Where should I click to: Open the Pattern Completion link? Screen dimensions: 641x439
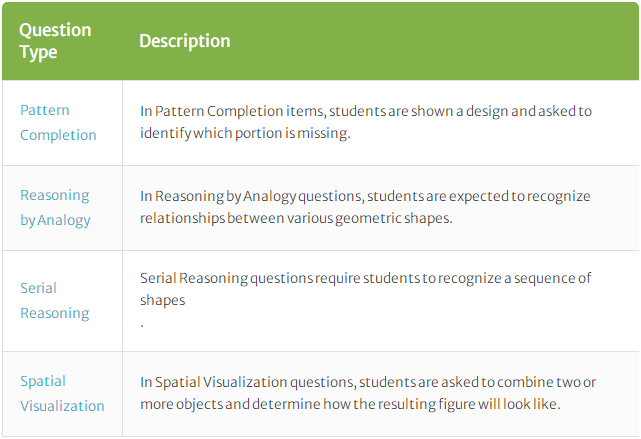point(58,122)
